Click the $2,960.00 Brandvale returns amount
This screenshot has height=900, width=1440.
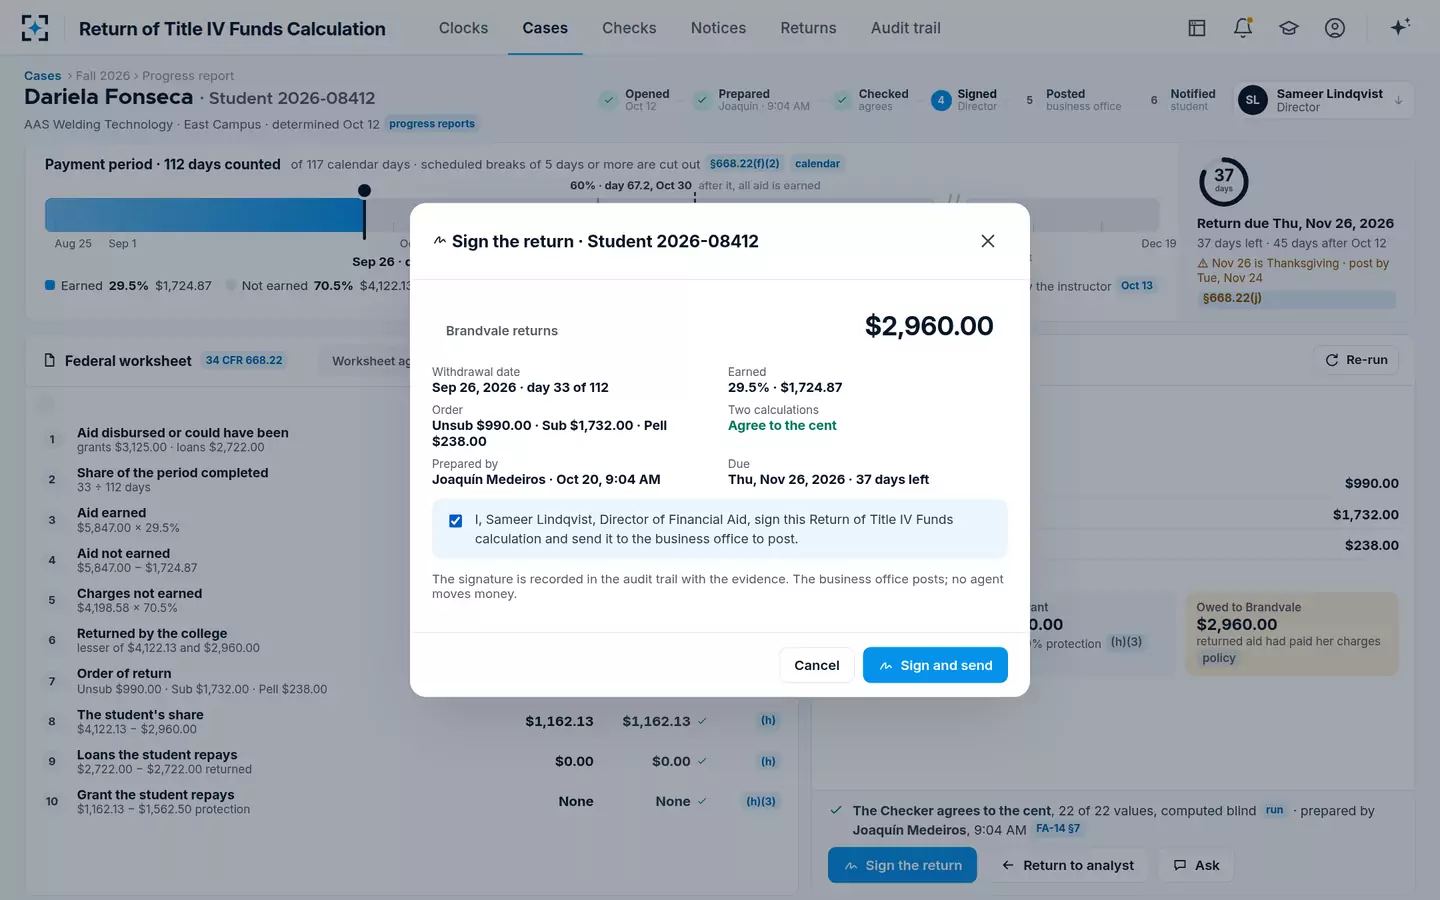coord(929,326)
